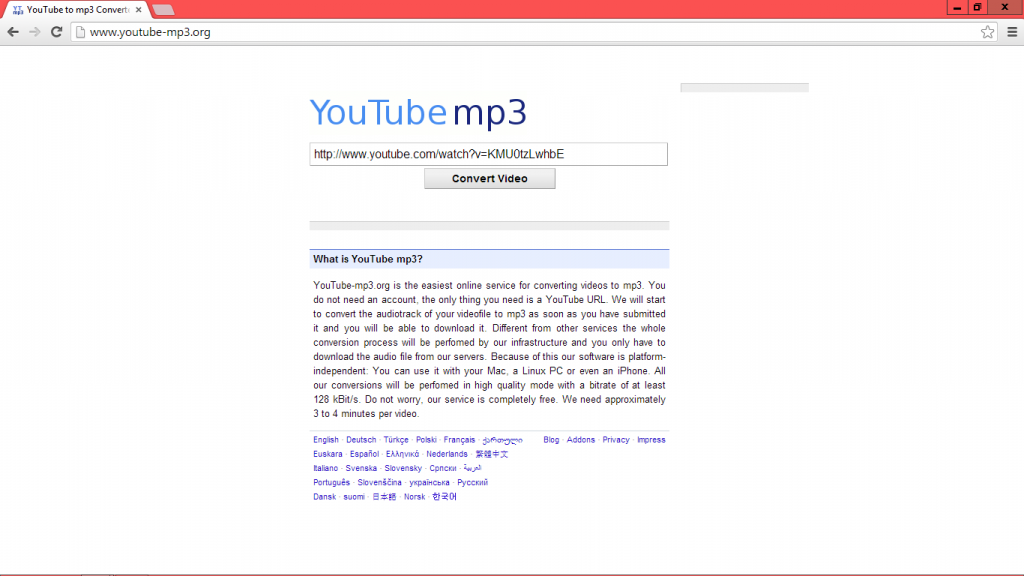Focus the YouTube URL input field
The width and height of the screenshot is (1024, 576).
(x=488, y=154)
